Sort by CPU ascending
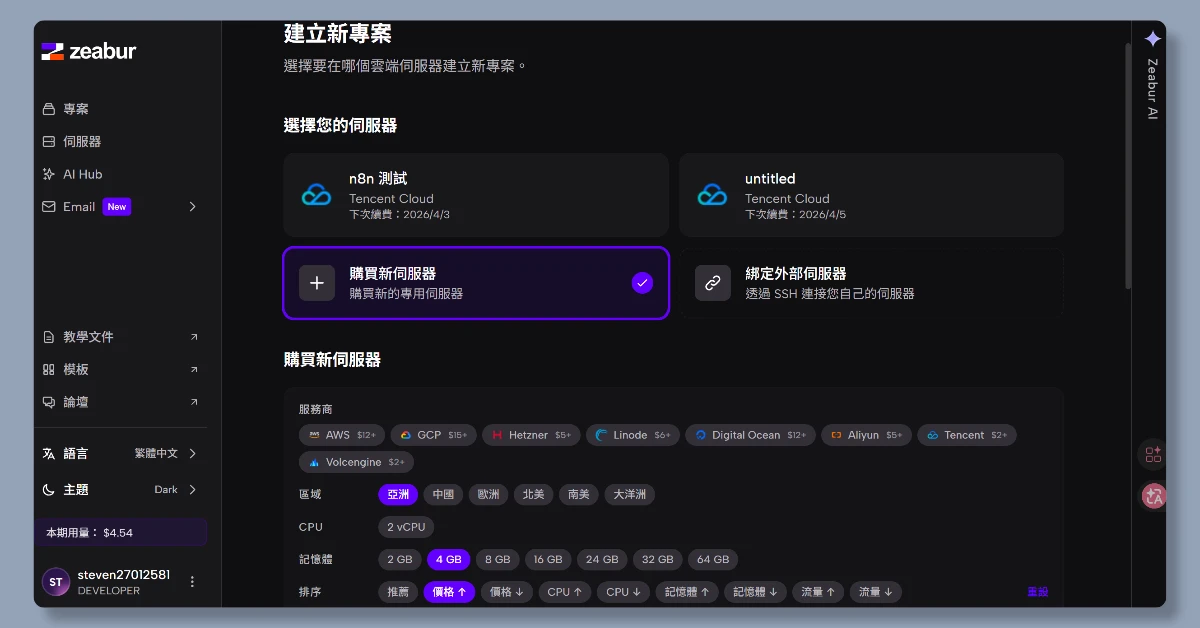The image size is (1200, 628). (565, 592)
